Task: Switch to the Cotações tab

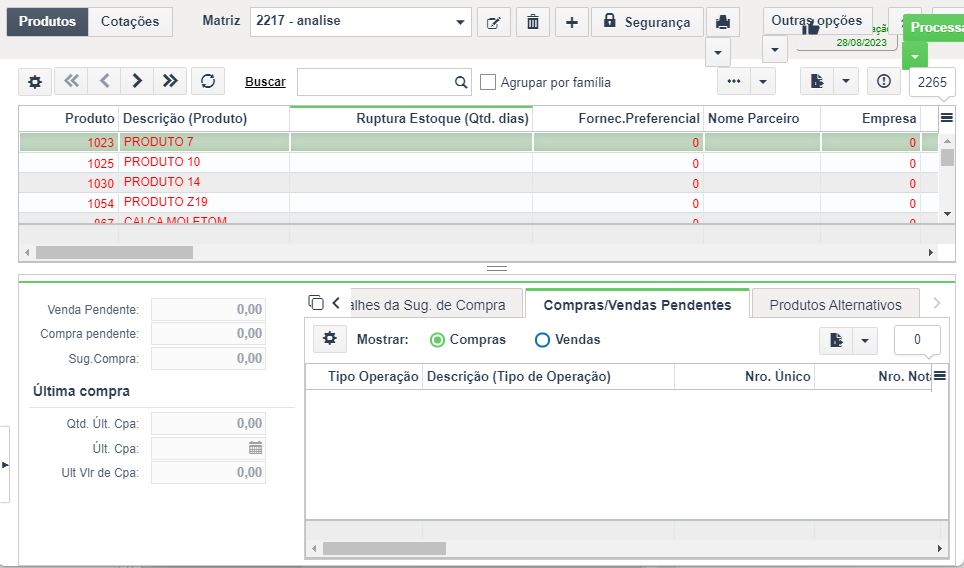Action: click(x=130, y=22)
